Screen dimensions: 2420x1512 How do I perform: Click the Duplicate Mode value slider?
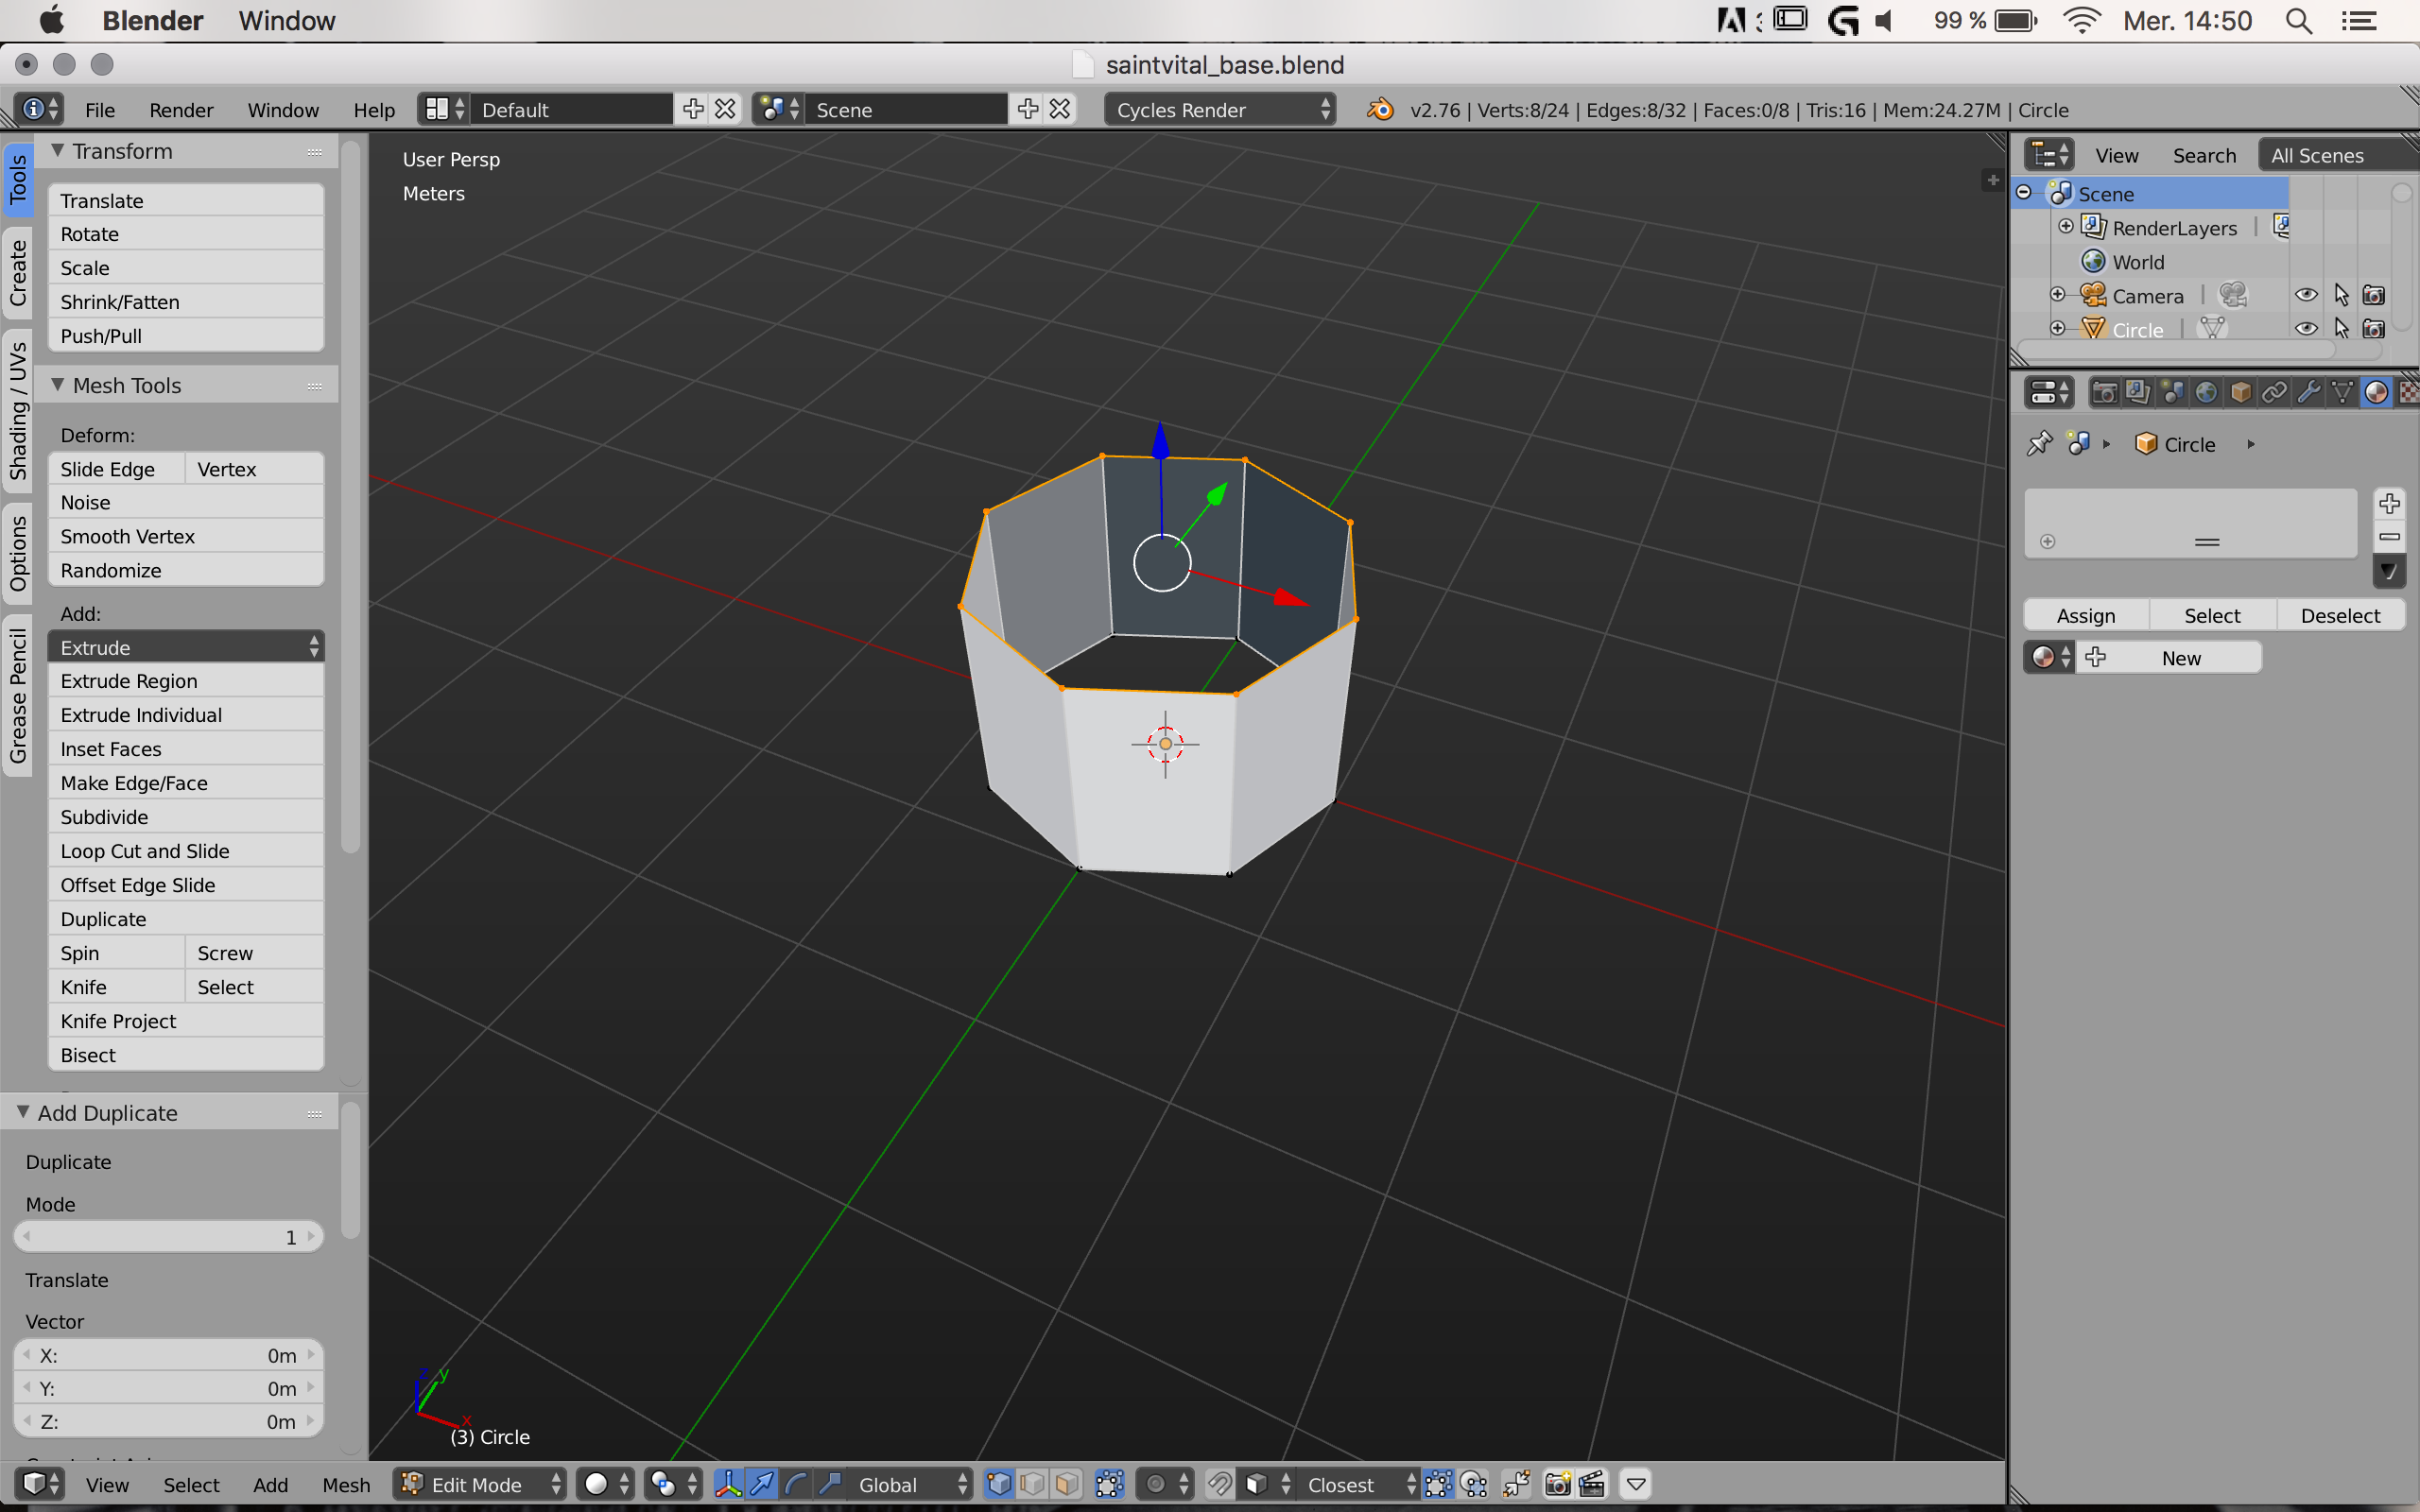pyautogui.click(x=168, y=1237)
